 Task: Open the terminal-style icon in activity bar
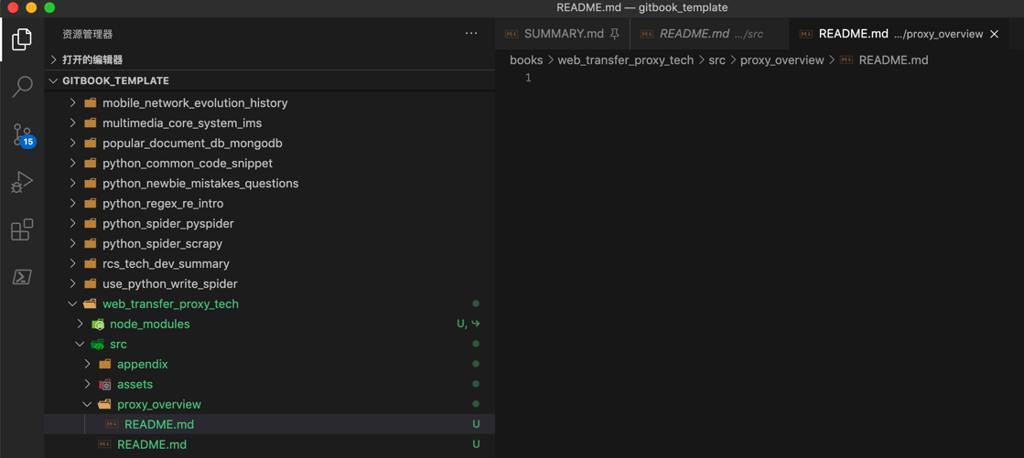[22, 277]
